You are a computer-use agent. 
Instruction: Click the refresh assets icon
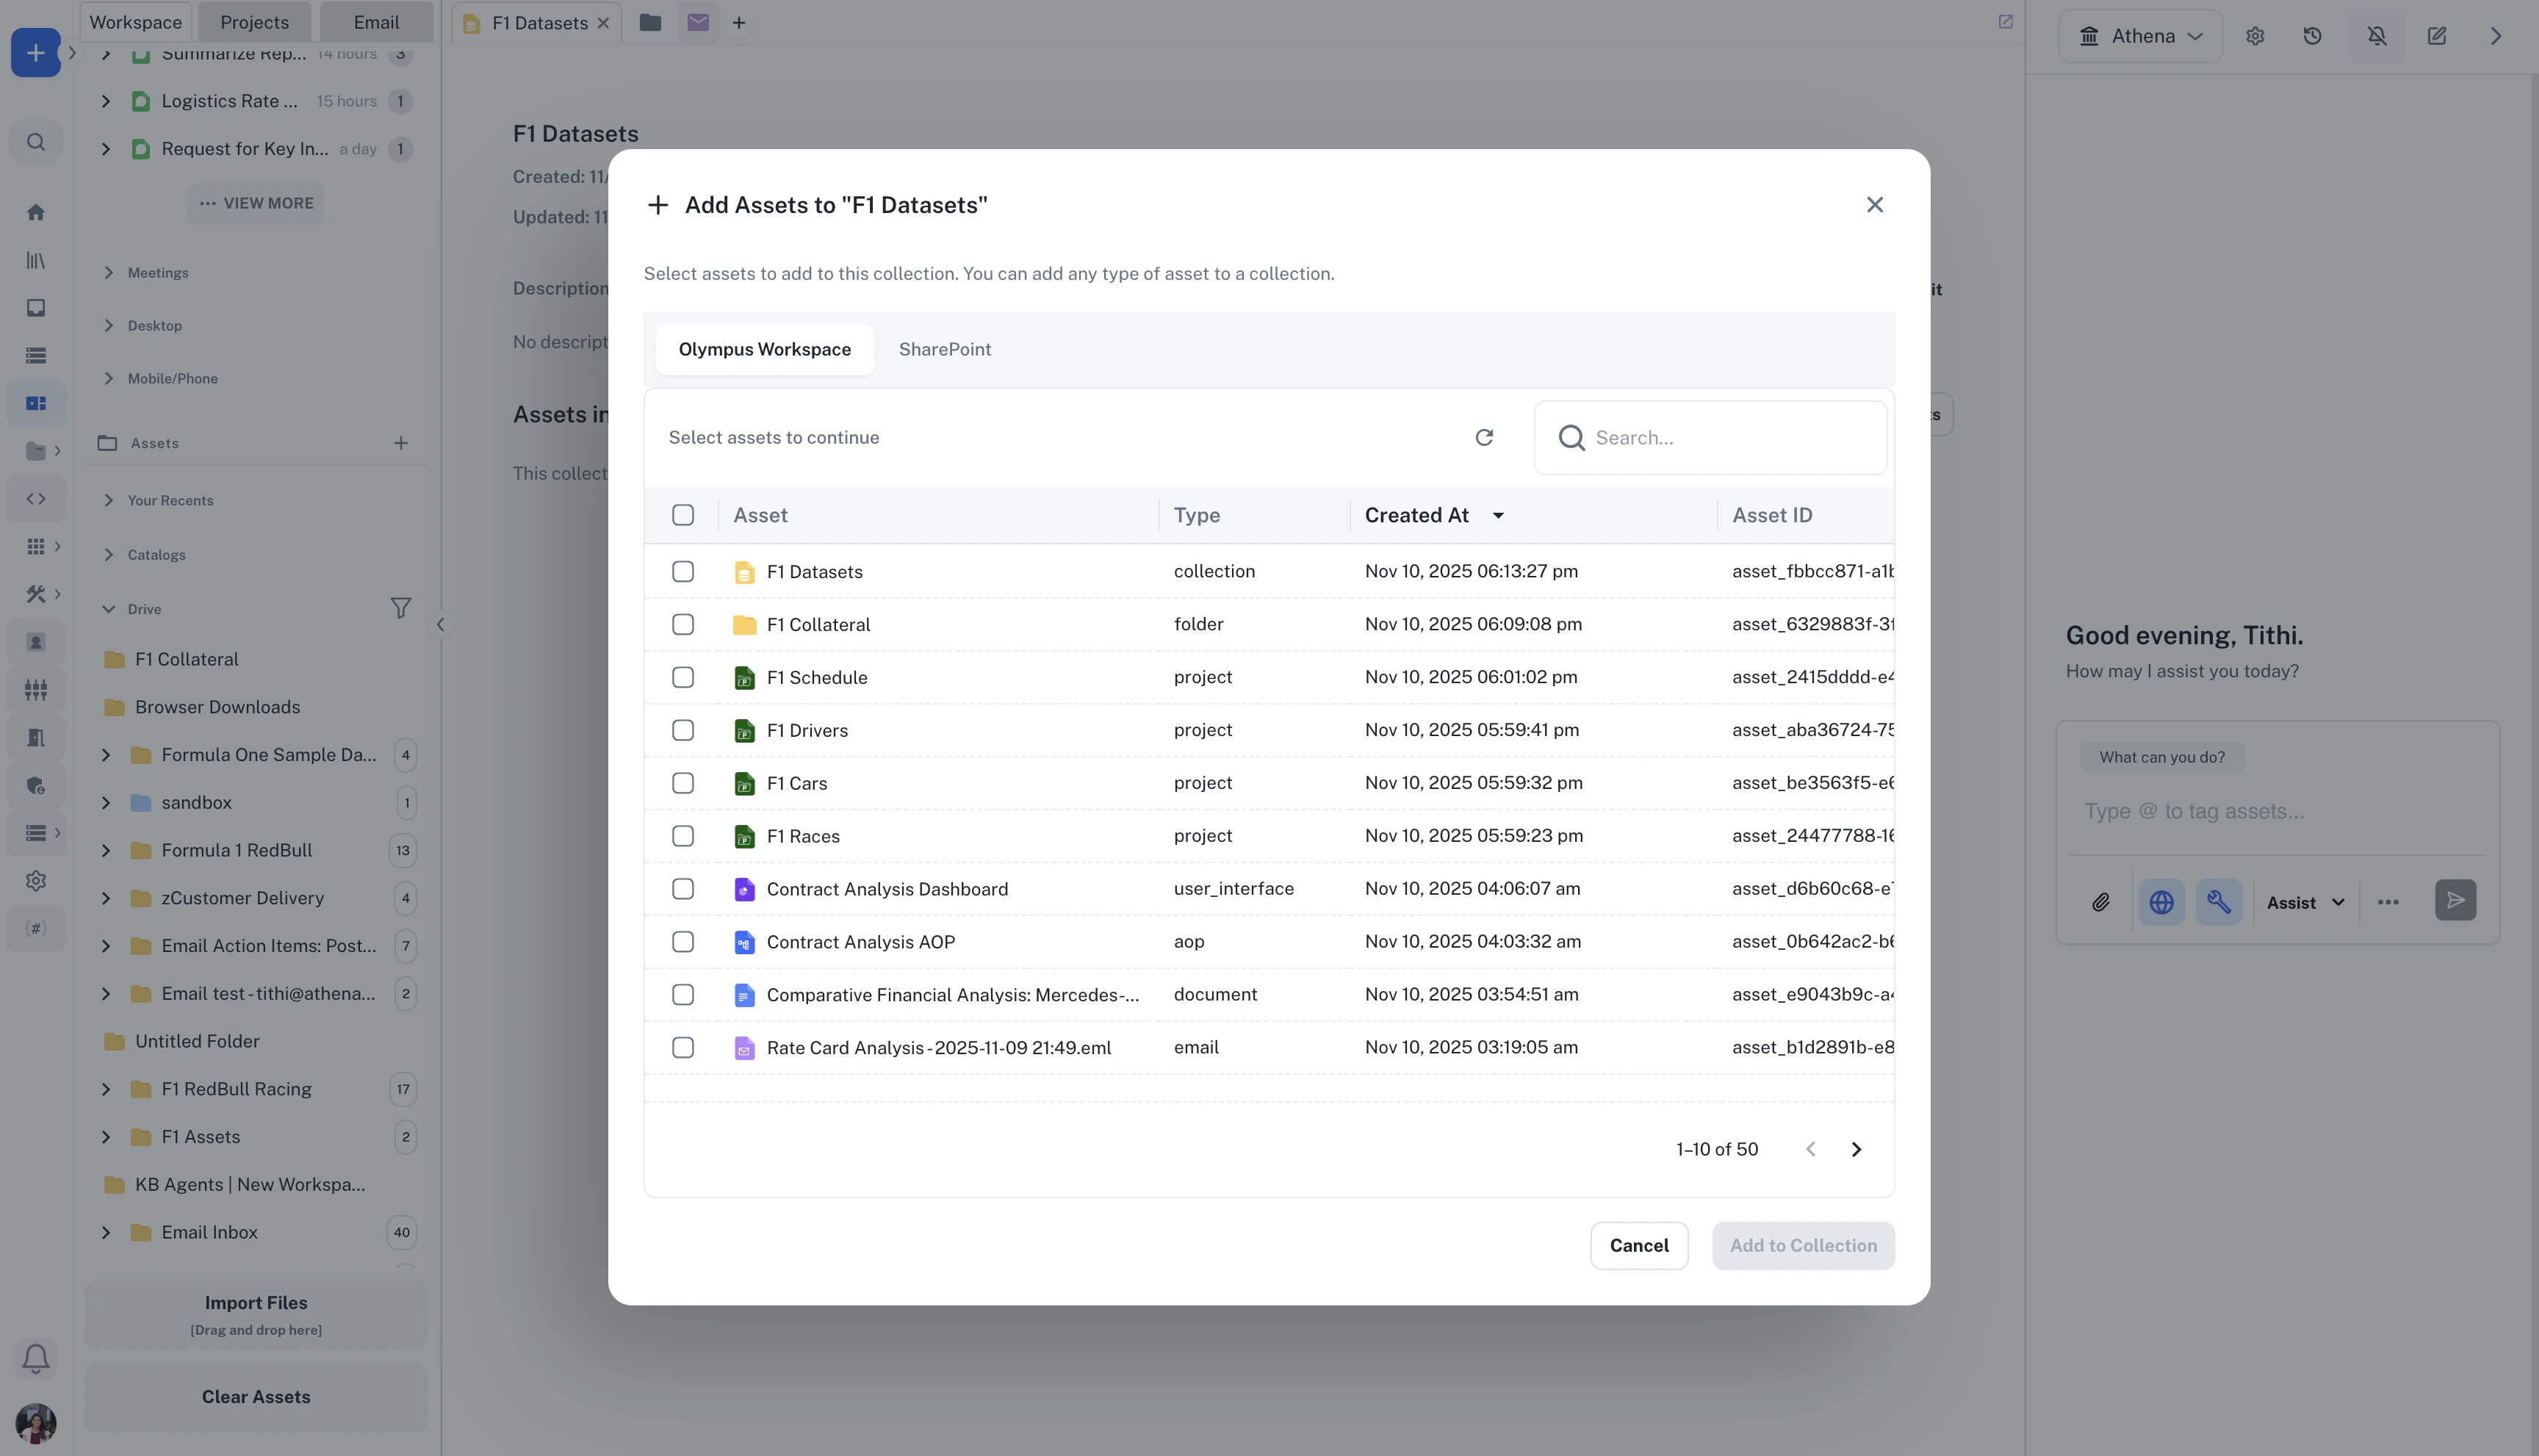(x=1484, y=437)
